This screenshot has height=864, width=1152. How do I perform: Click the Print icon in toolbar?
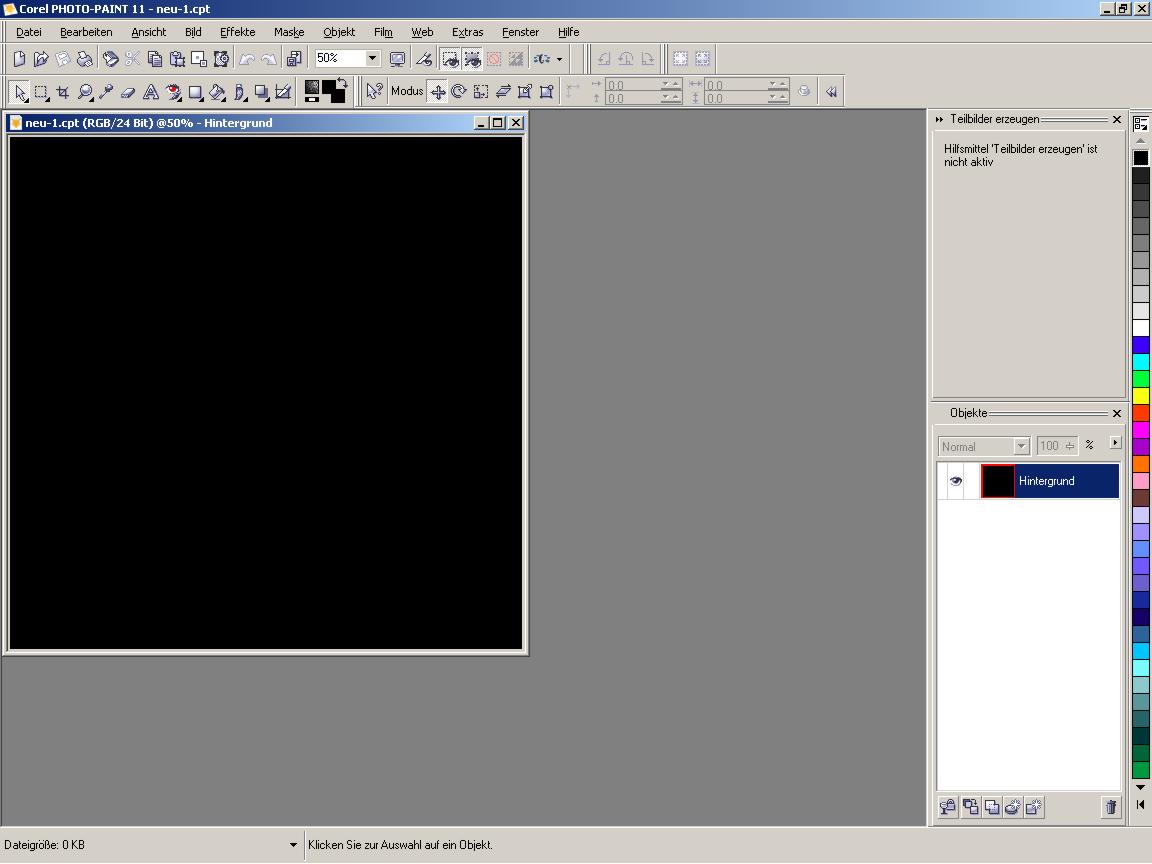85,59
